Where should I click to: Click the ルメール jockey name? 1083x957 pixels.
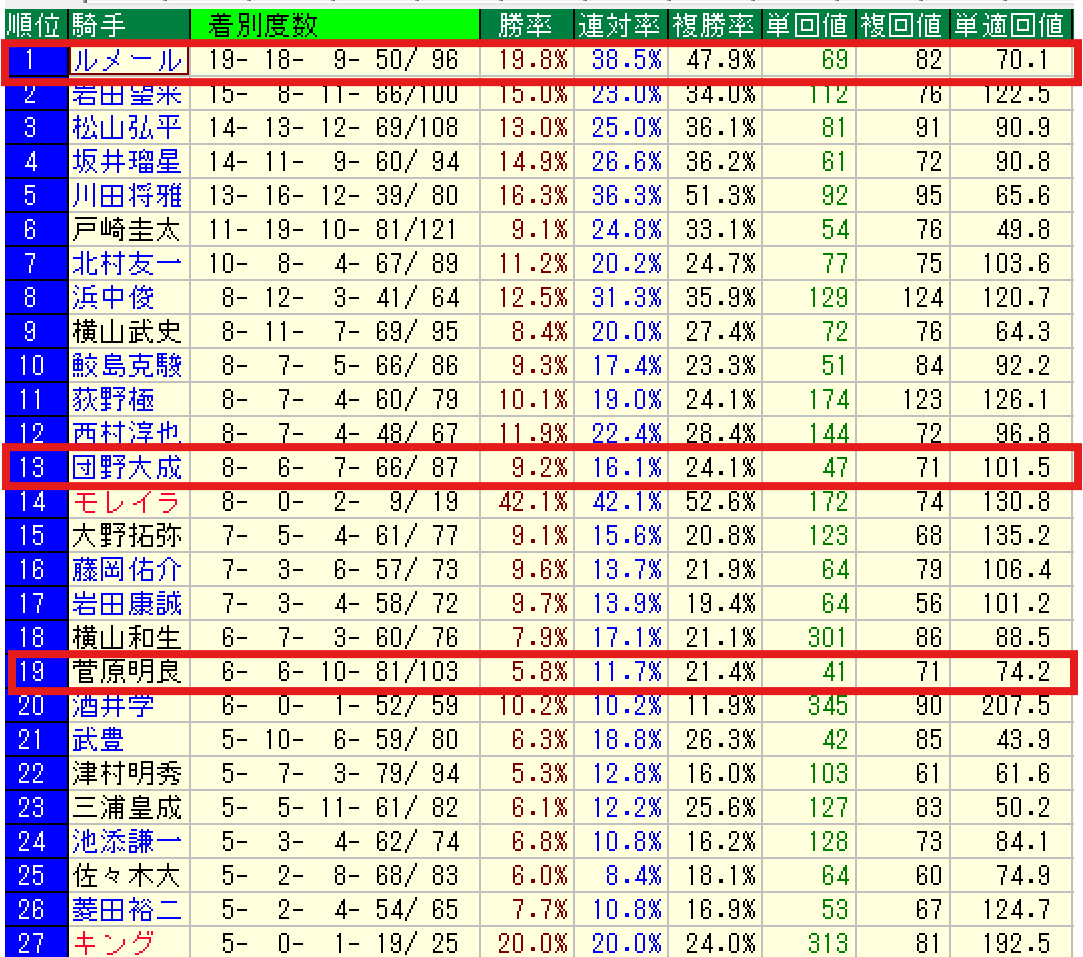(127, 61)
